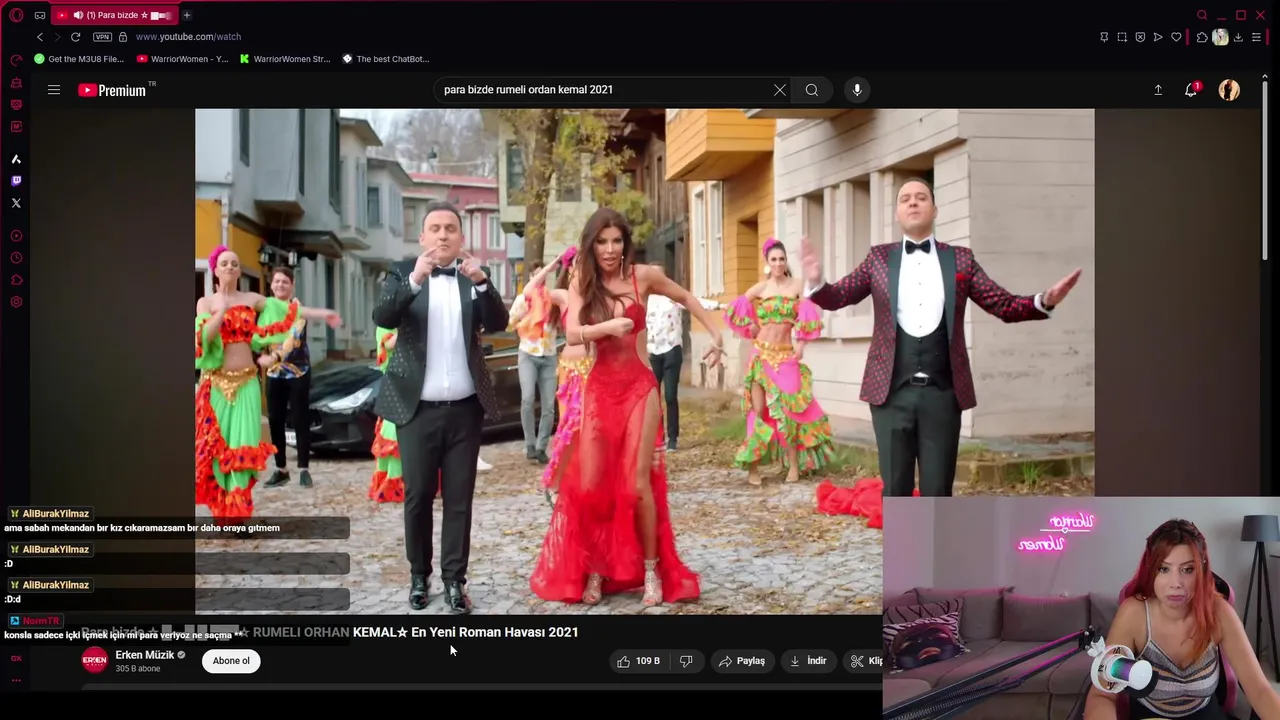
Task: Dislike the video
Action: [x=687, y=661]
